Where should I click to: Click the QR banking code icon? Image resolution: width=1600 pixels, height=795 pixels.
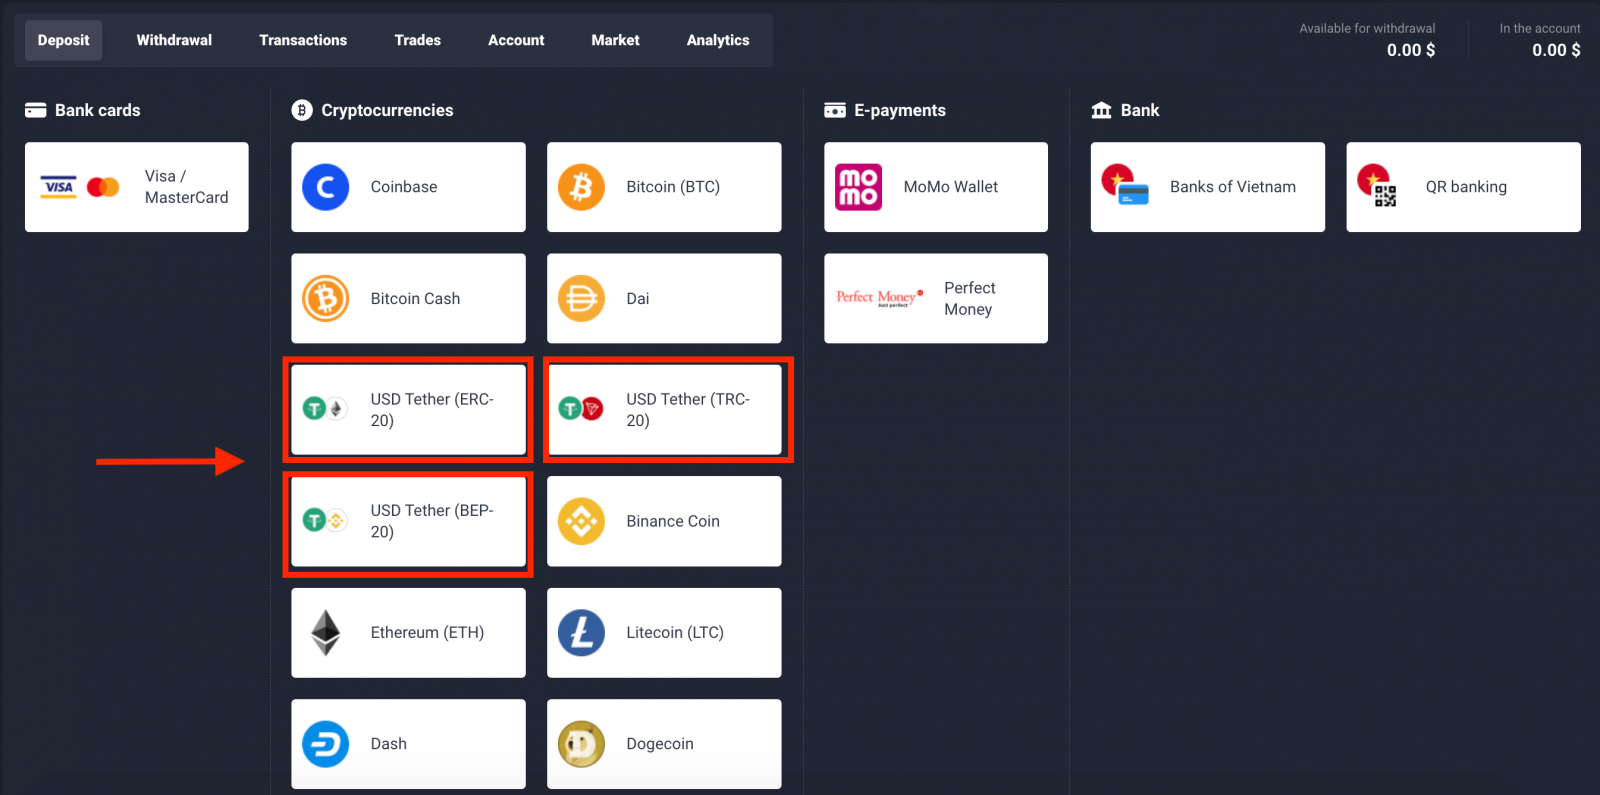[1378, 186]
